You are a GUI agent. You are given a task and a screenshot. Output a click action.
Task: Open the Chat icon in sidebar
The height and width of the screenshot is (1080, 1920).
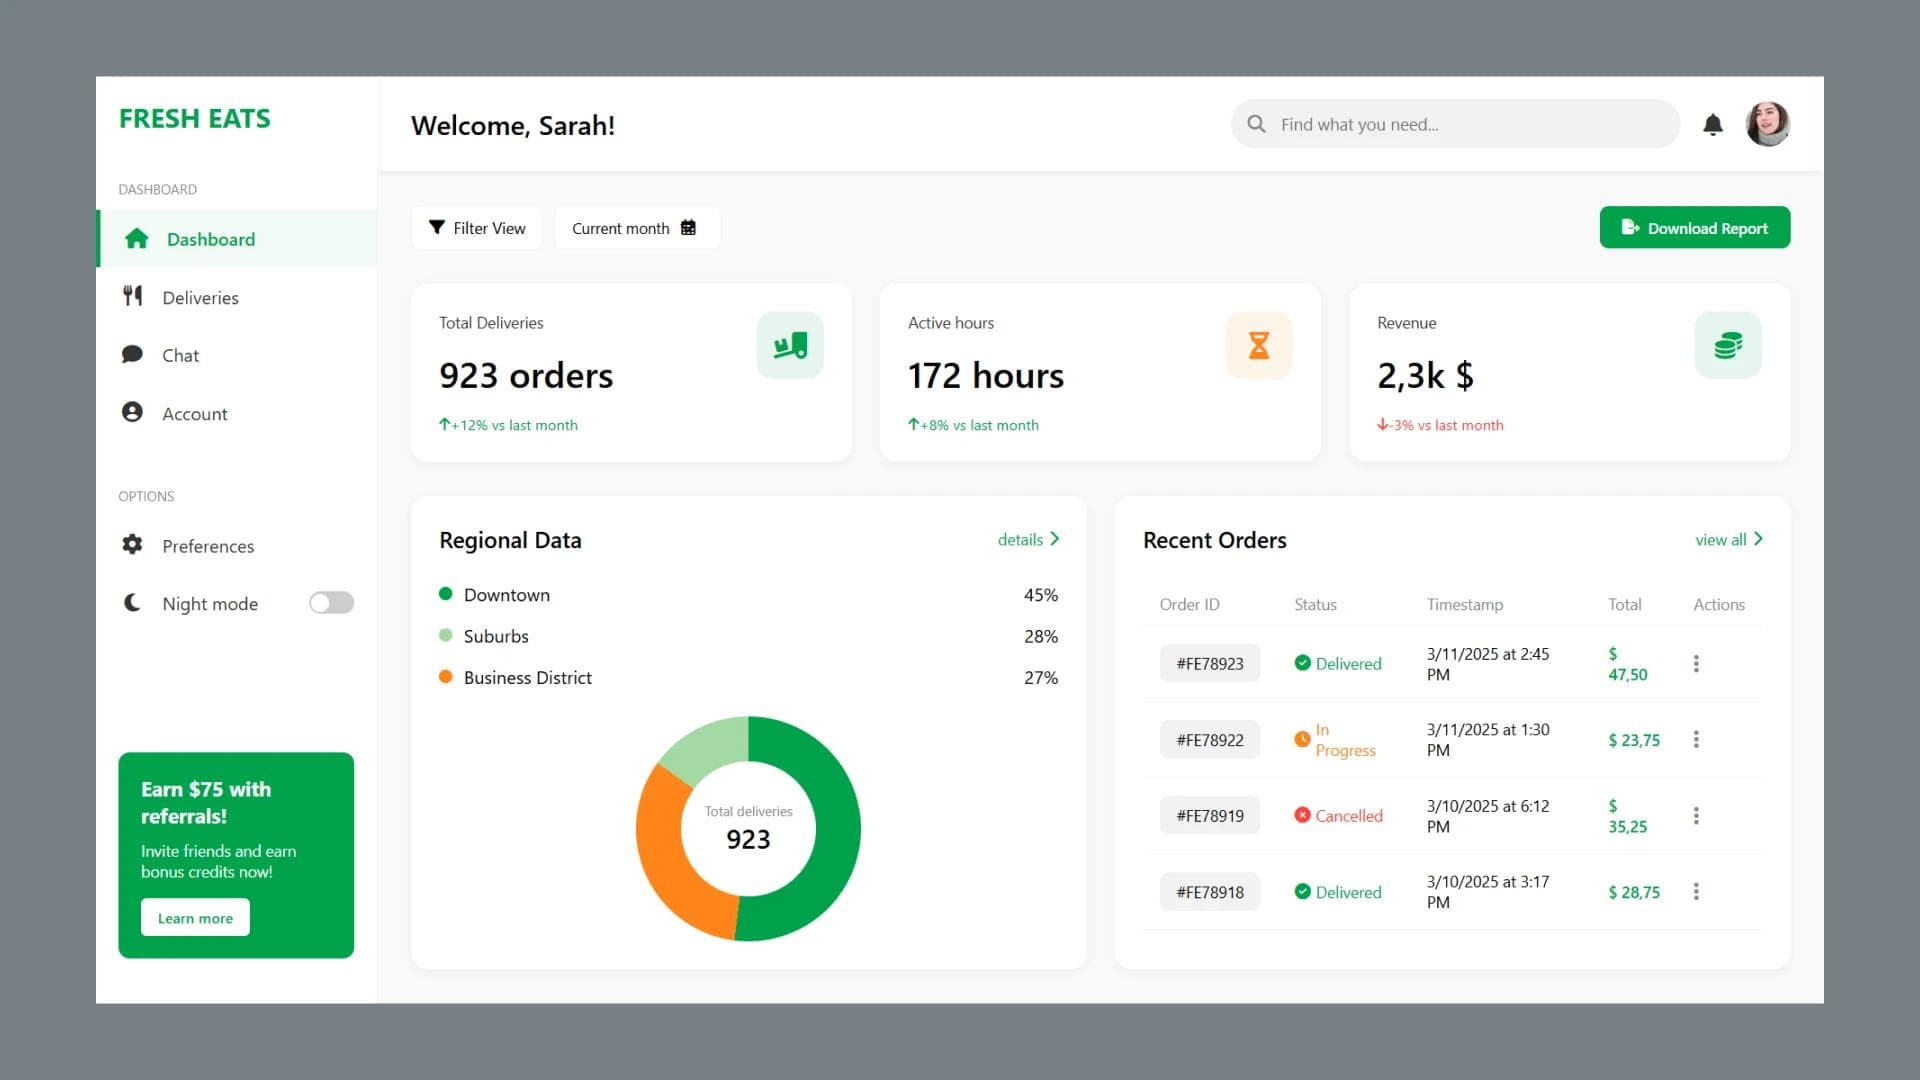133,355
